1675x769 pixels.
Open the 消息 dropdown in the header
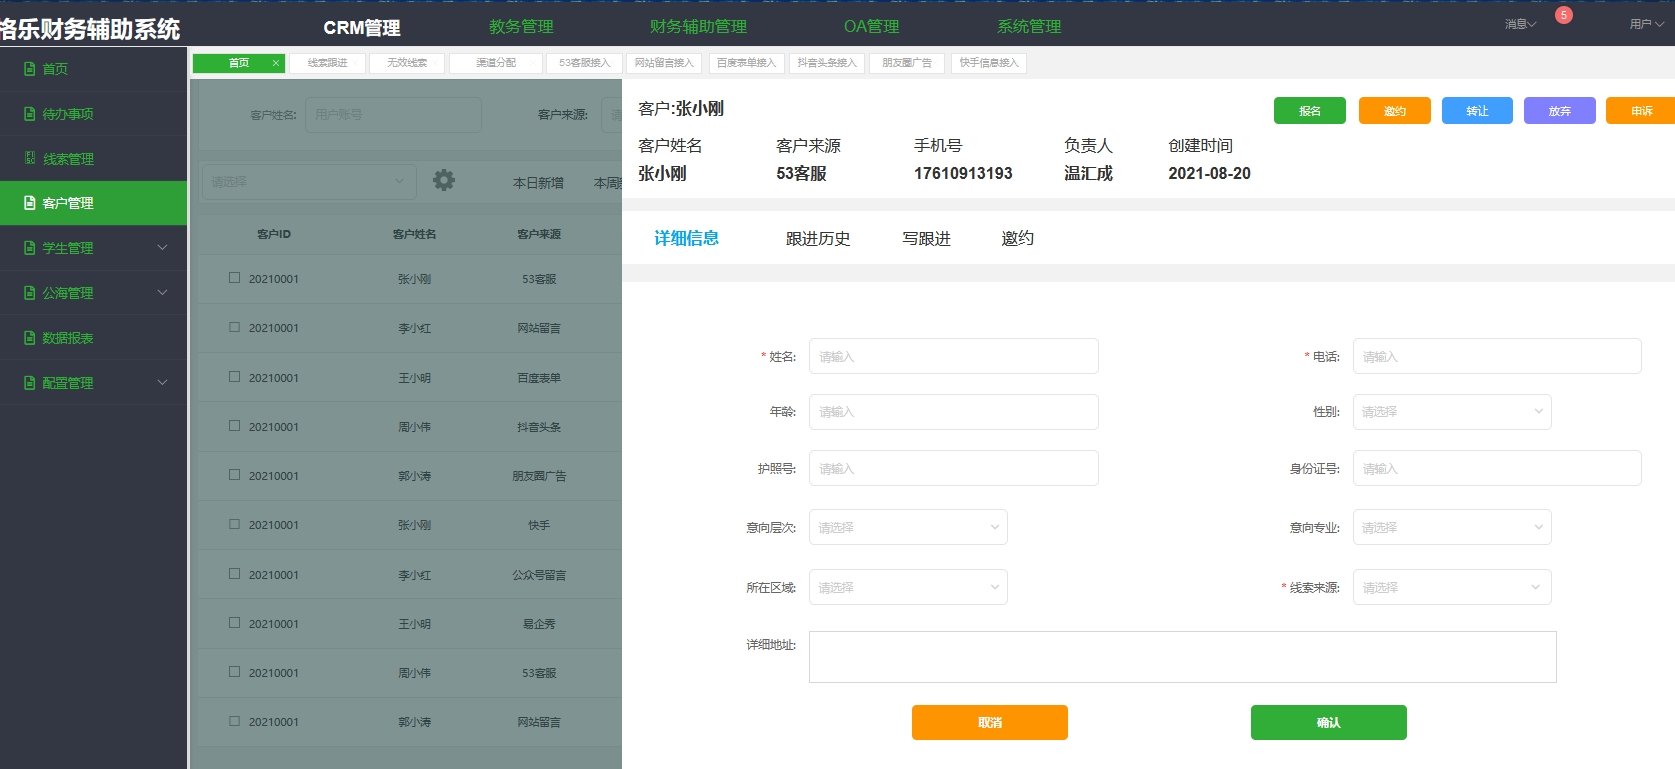(1520, 24)
